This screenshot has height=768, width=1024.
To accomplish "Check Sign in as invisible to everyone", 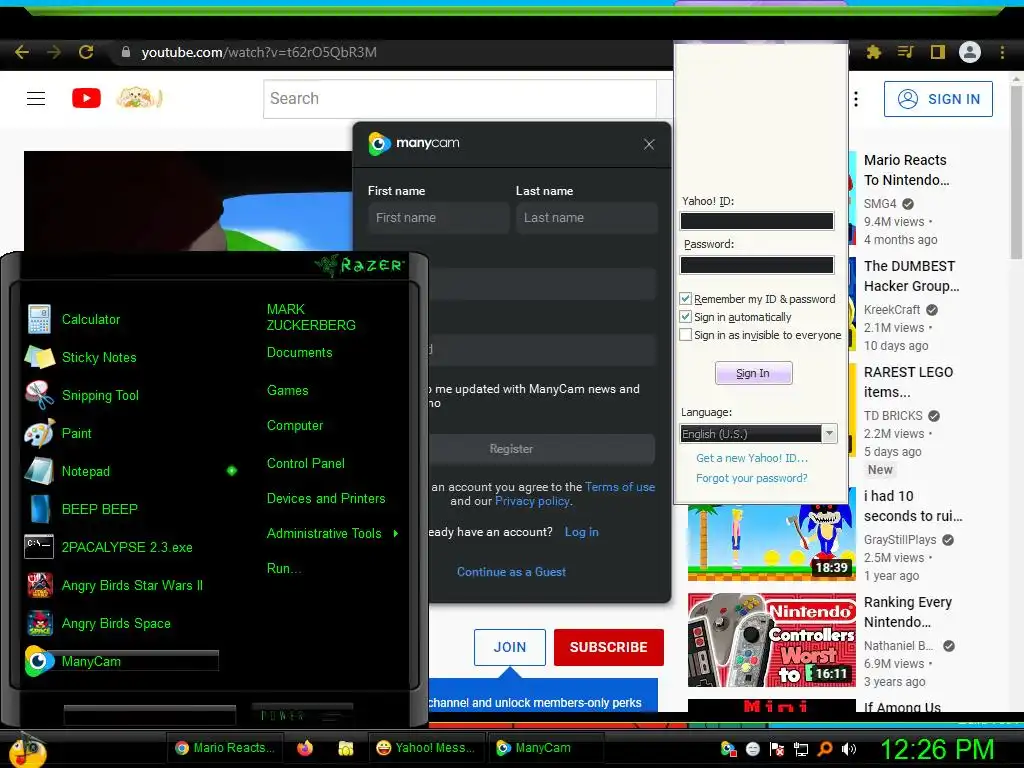I will click(x=685, y=335).
